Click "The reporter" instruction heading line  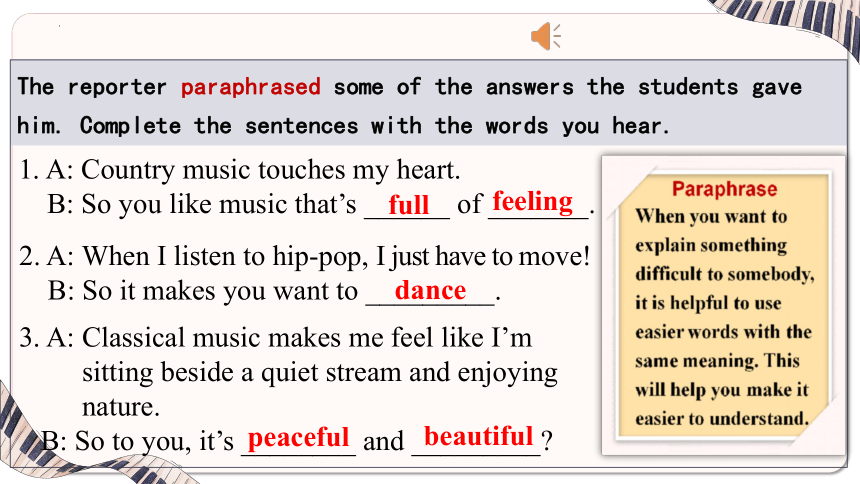point(409,87)
